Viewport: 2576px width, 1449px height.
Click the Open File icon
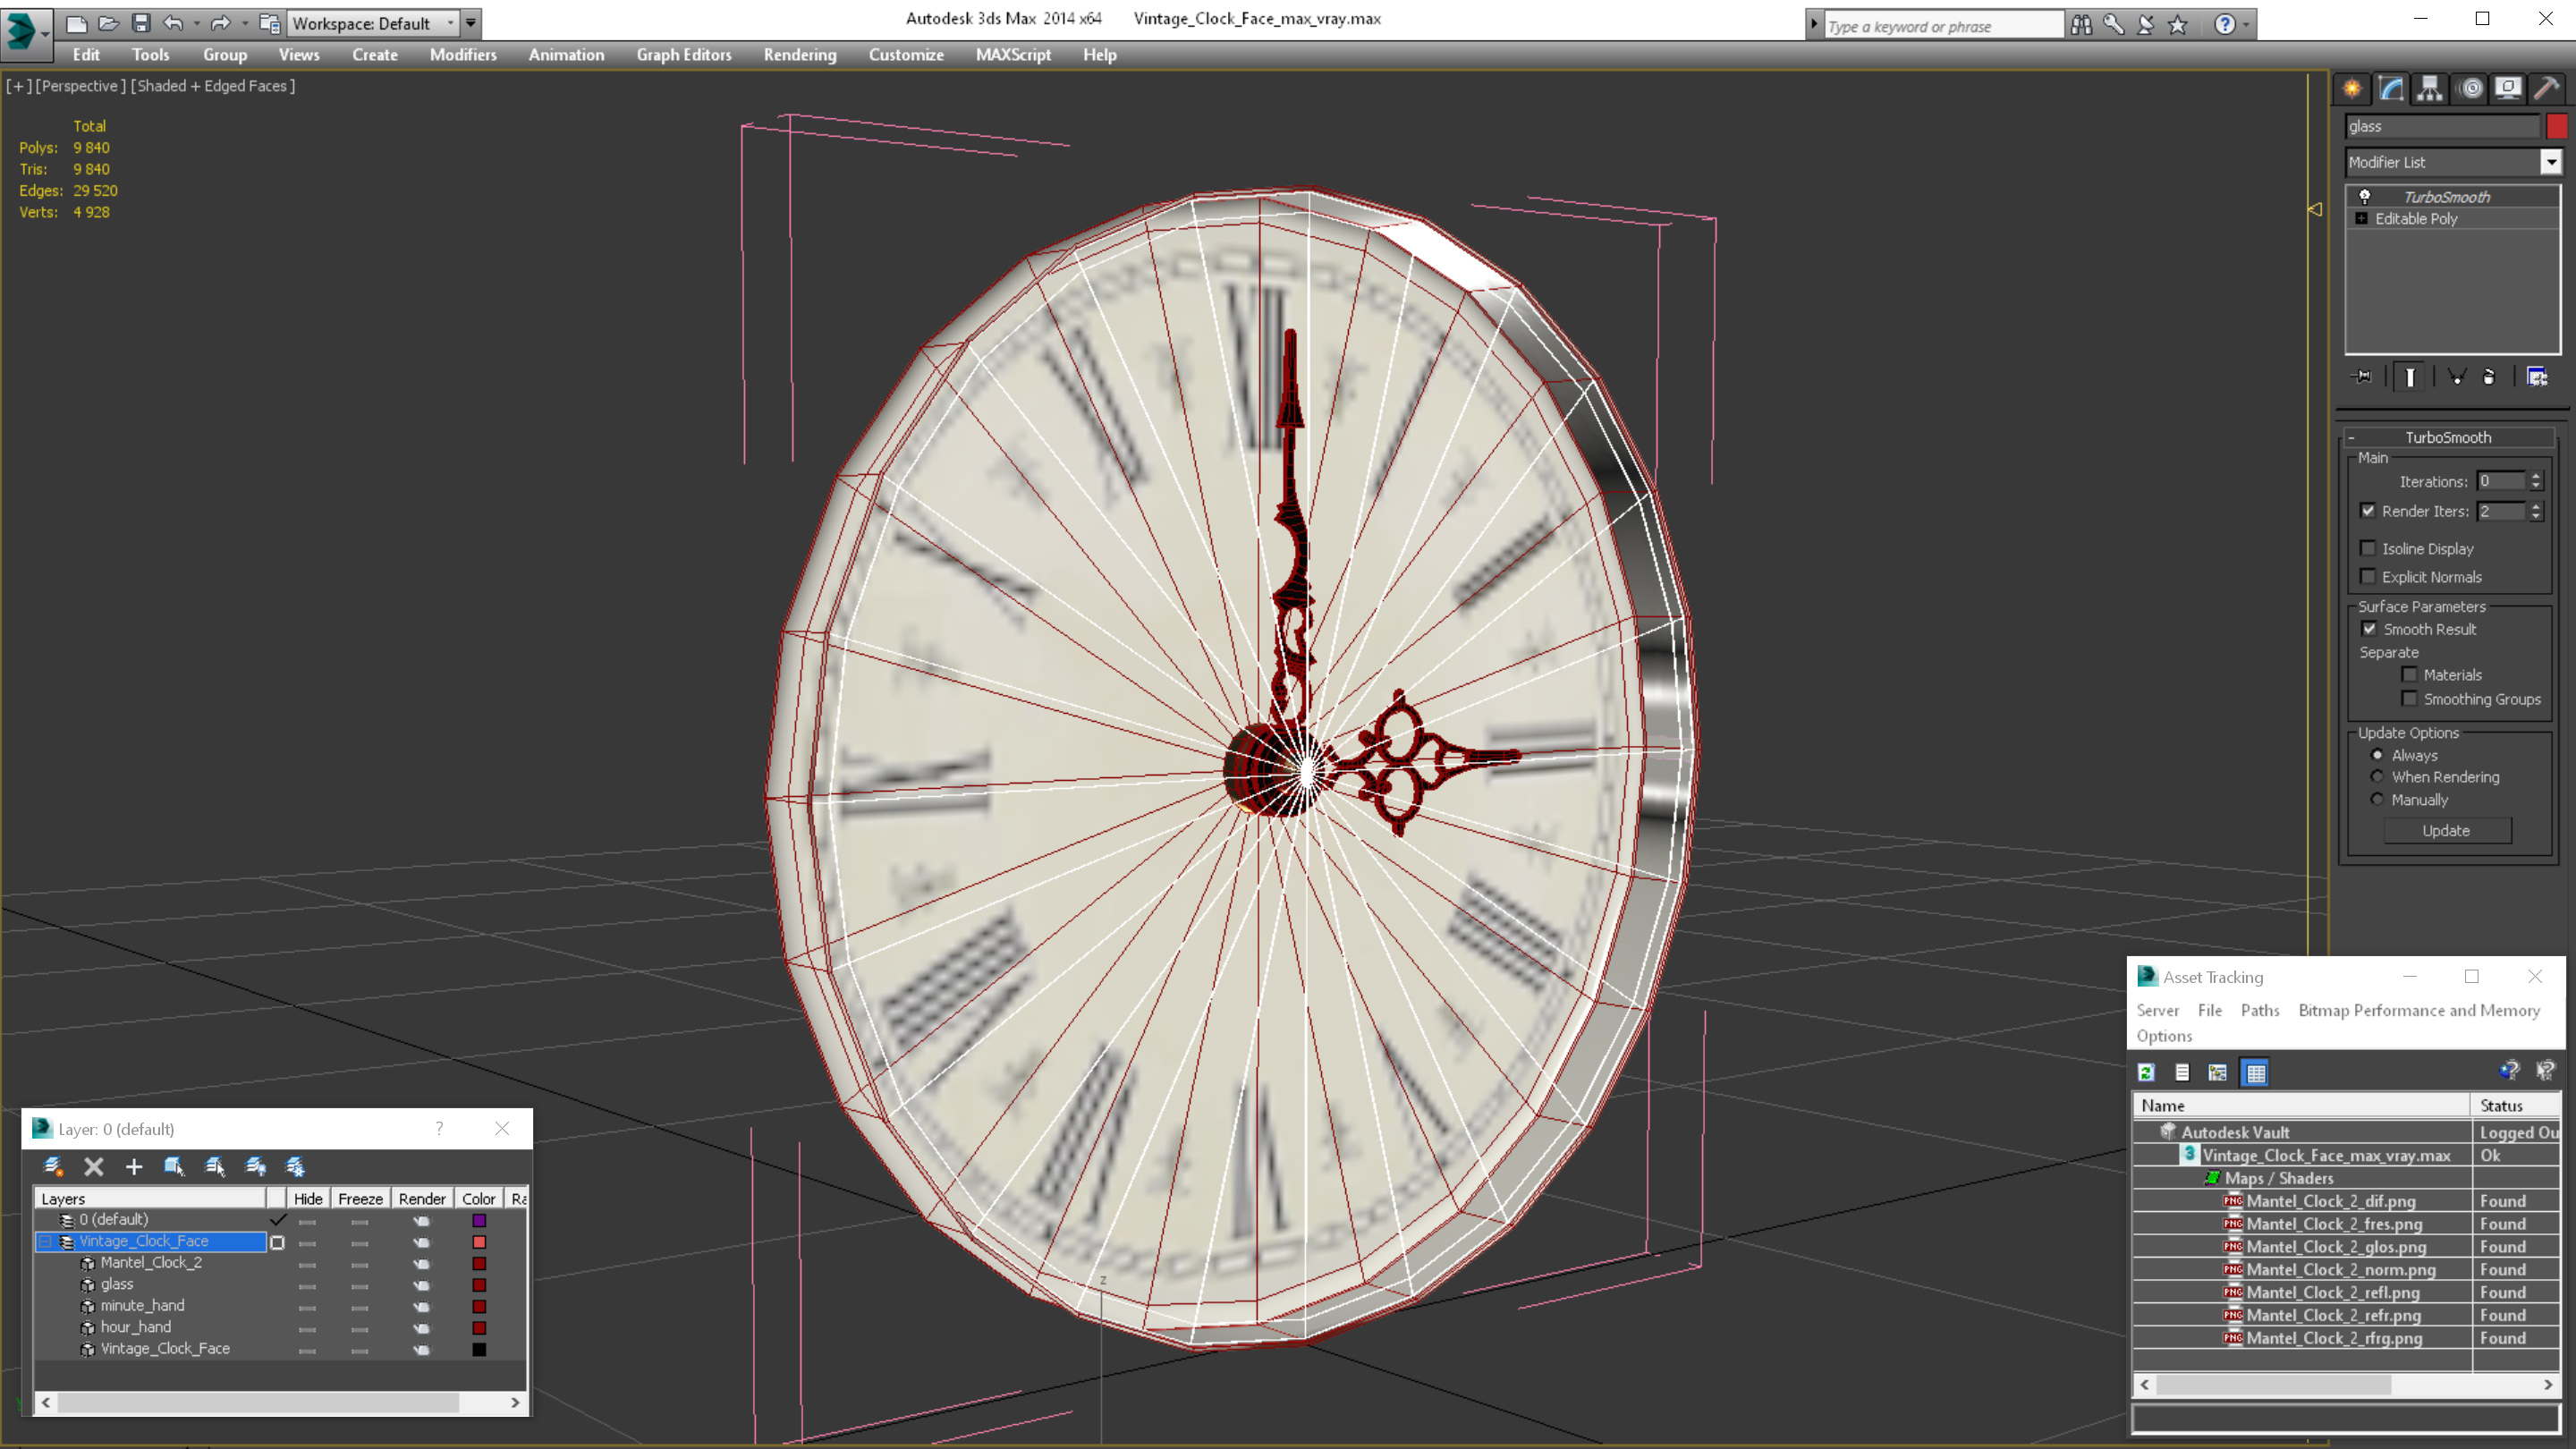point(108,23)
